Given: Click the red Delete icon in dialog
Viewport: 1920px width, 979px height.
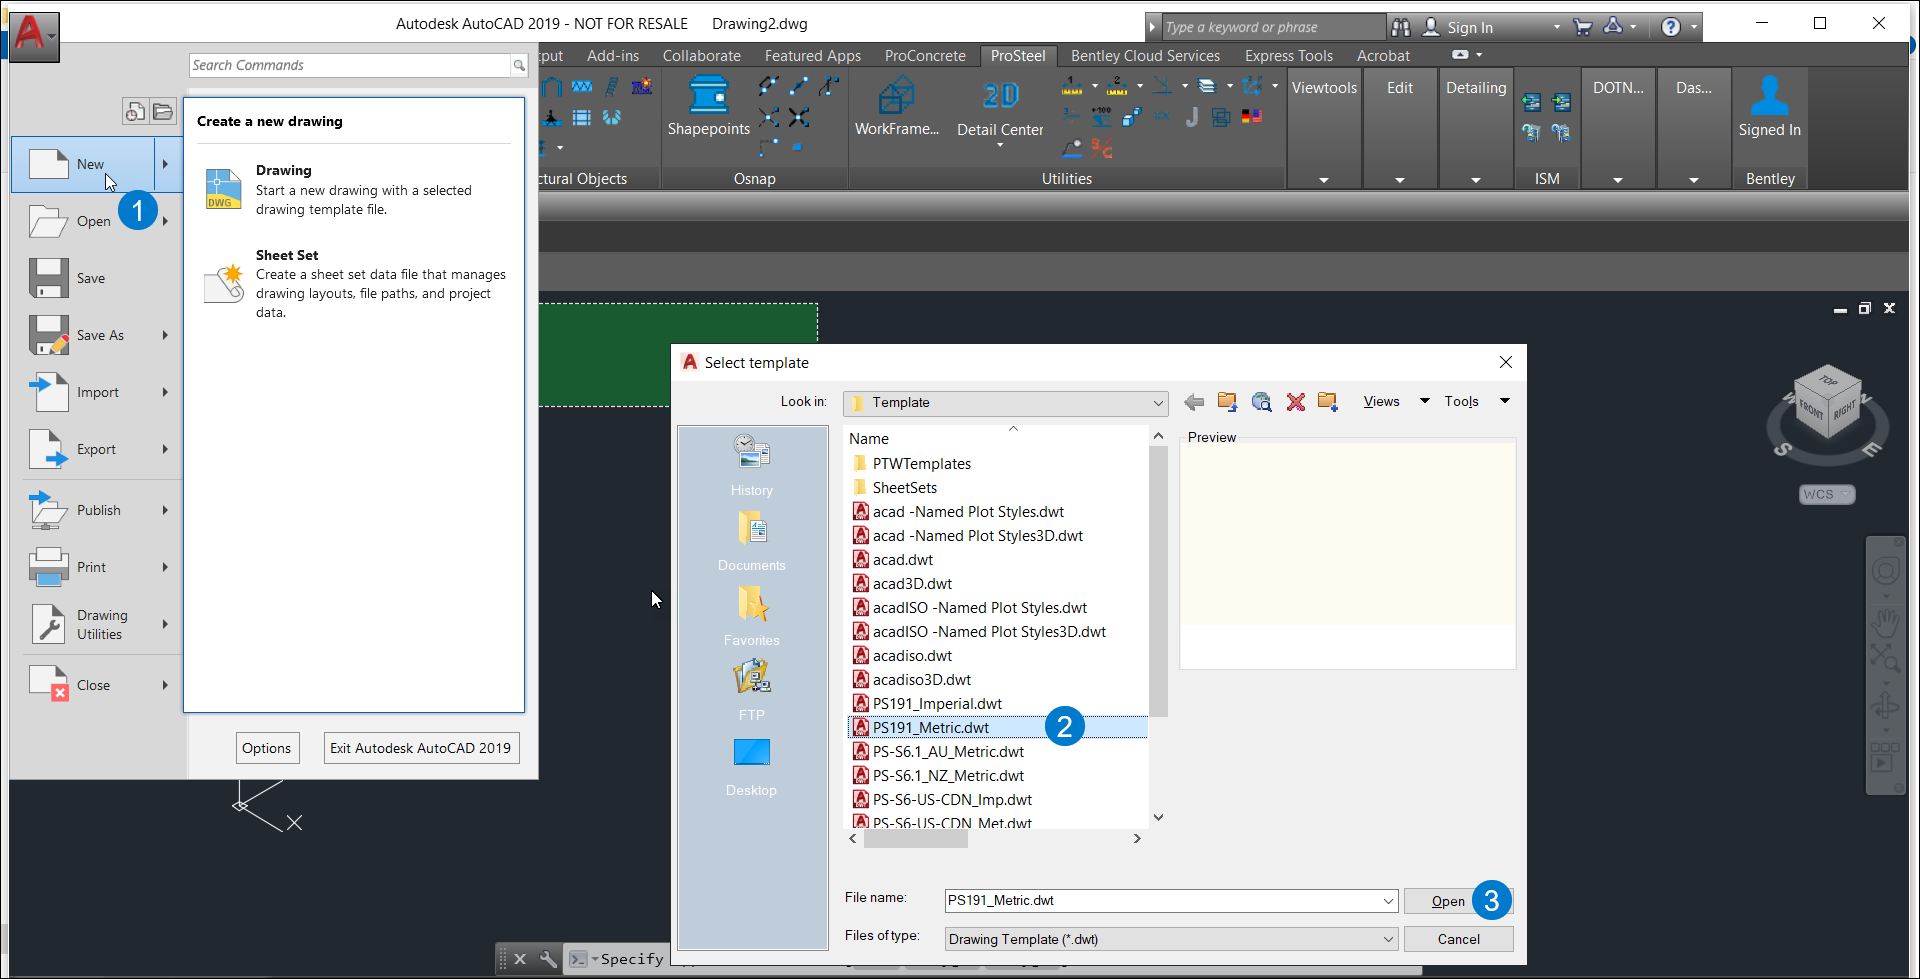Looking at the screenshot, I should 1295,402.
